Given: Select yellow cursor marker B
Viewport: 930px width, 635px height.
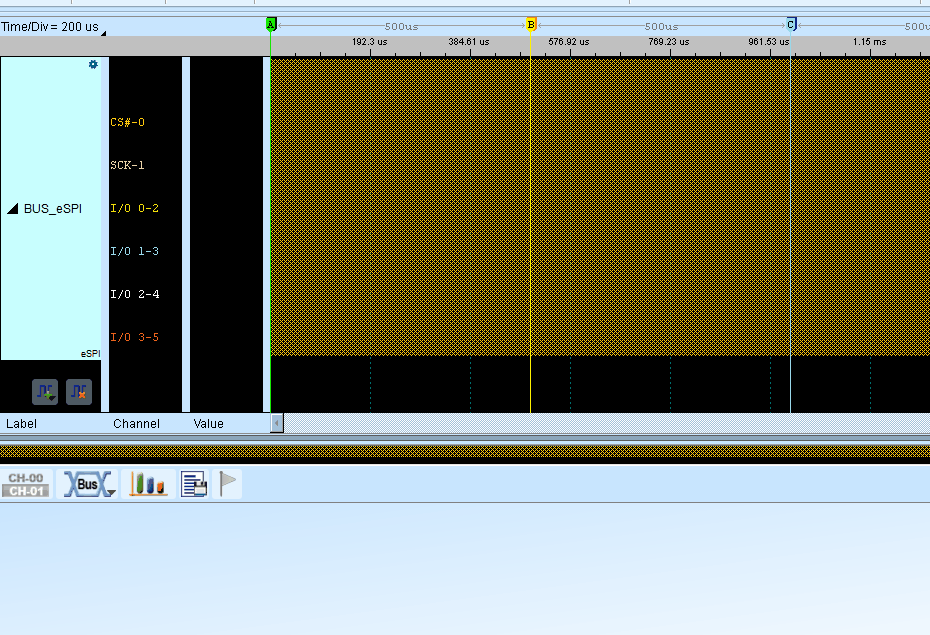Looking at the screenshot, I should [531, 24].
